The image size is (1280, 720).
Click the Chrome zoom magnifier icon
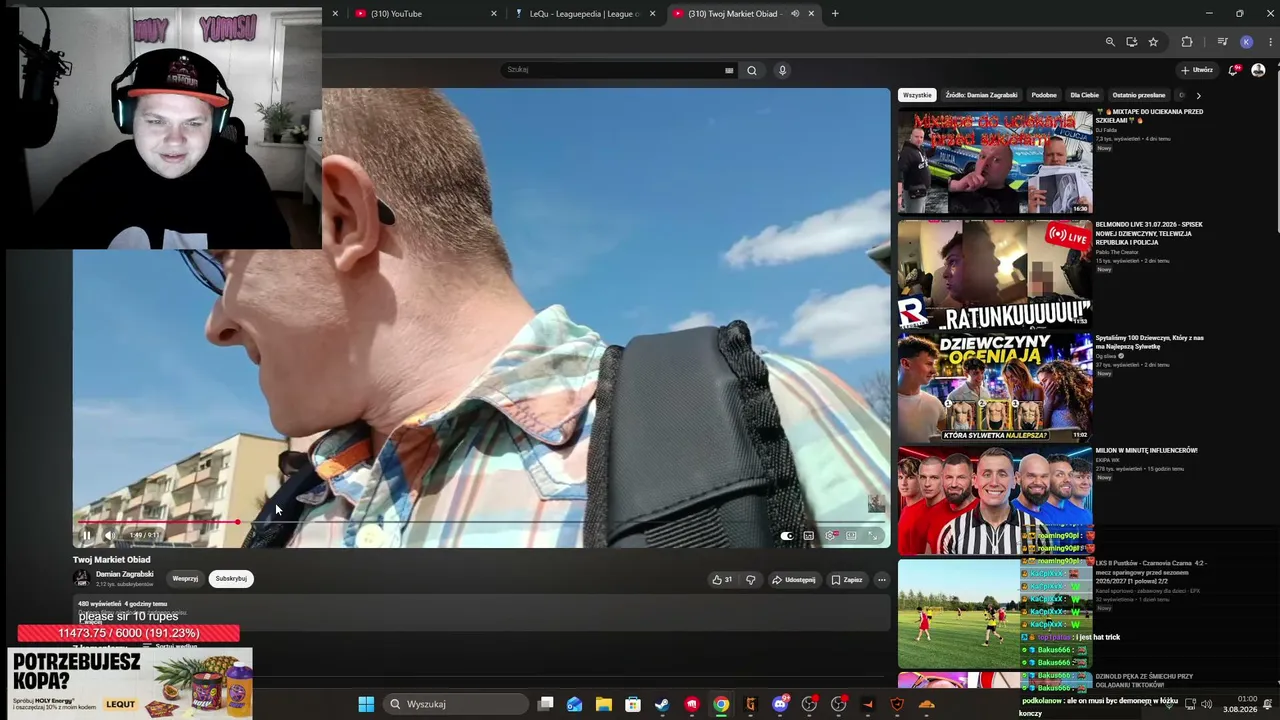[1110, 42]
